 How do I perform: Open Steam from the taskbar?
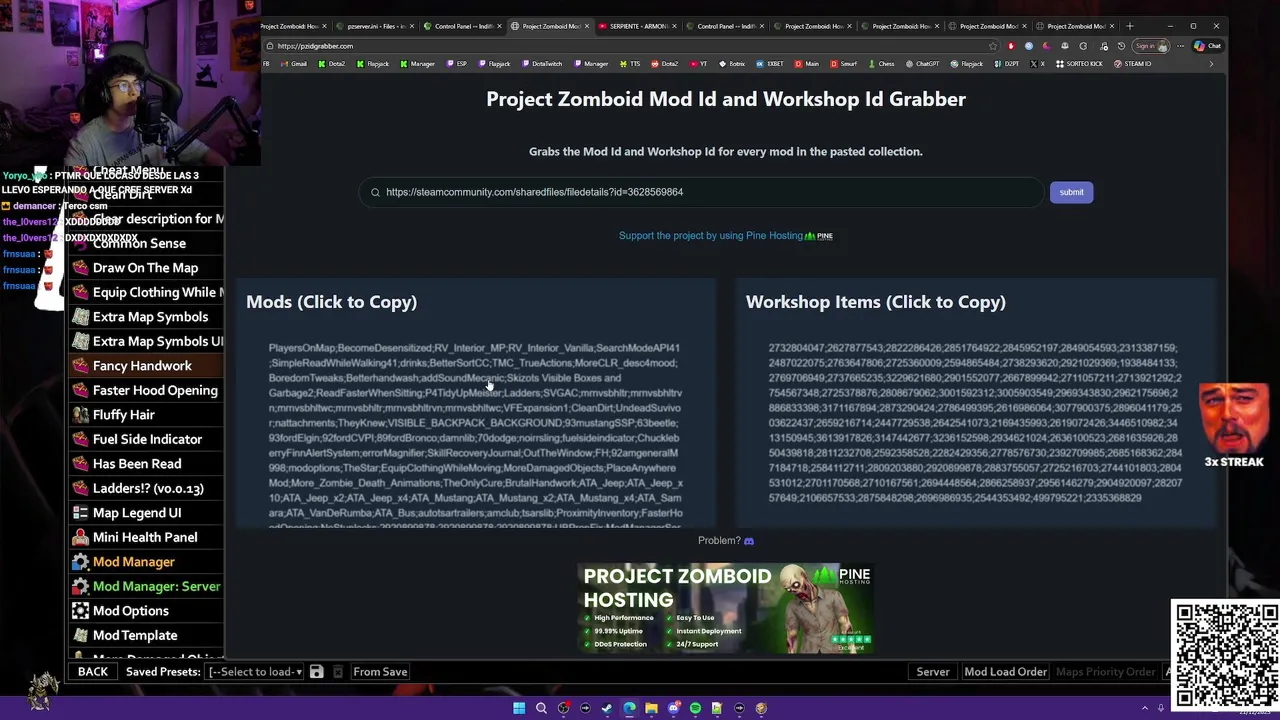tap(607, 708)
